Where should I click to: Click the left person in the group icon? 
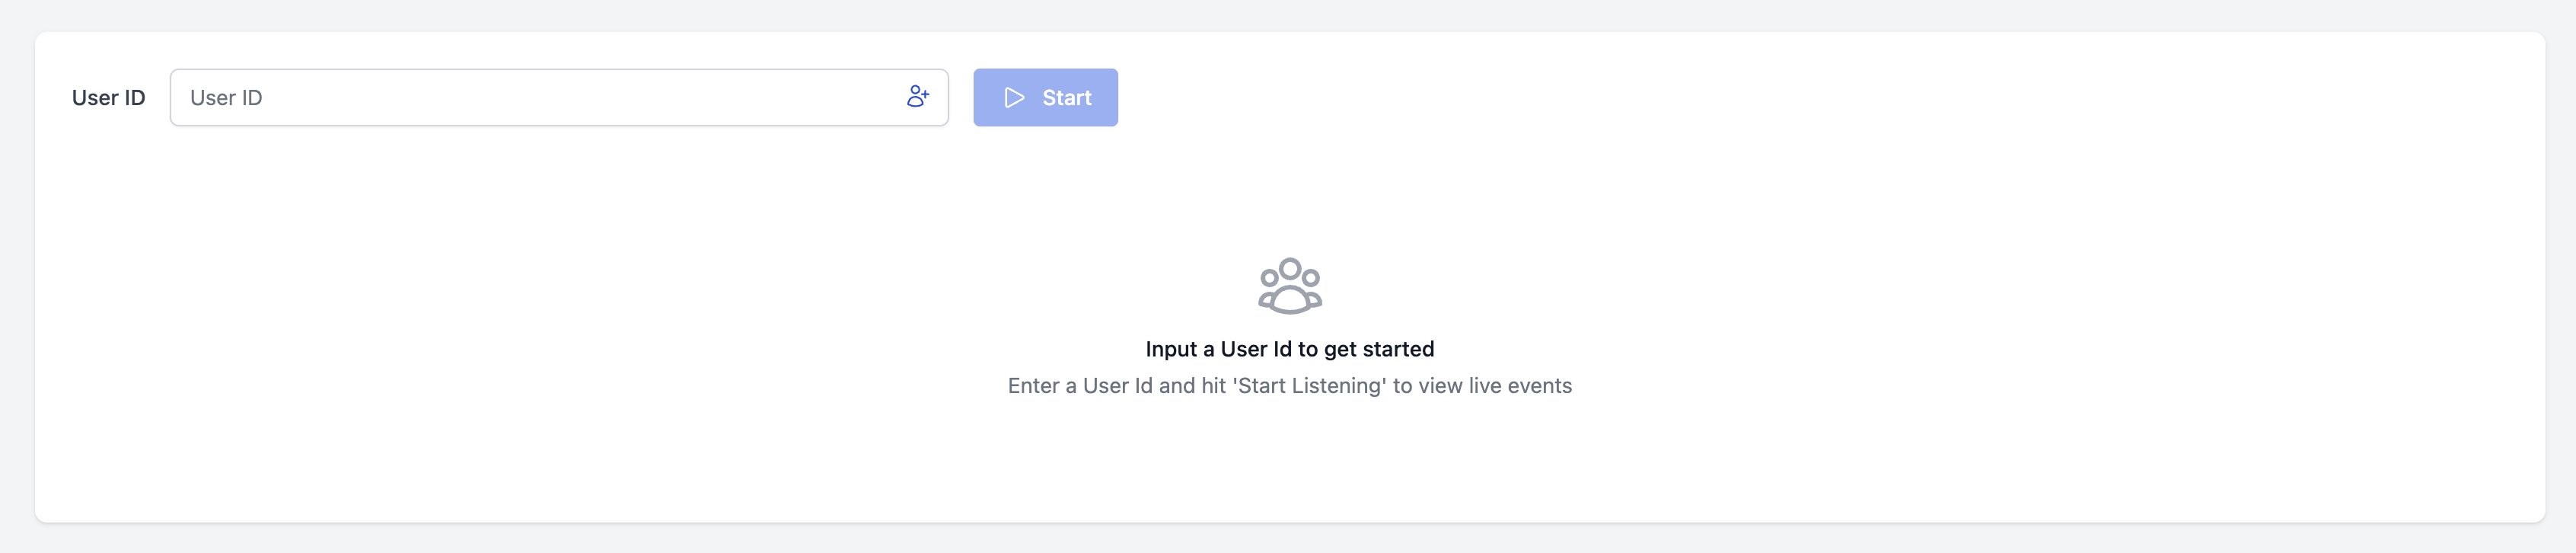coord(1268,279)
